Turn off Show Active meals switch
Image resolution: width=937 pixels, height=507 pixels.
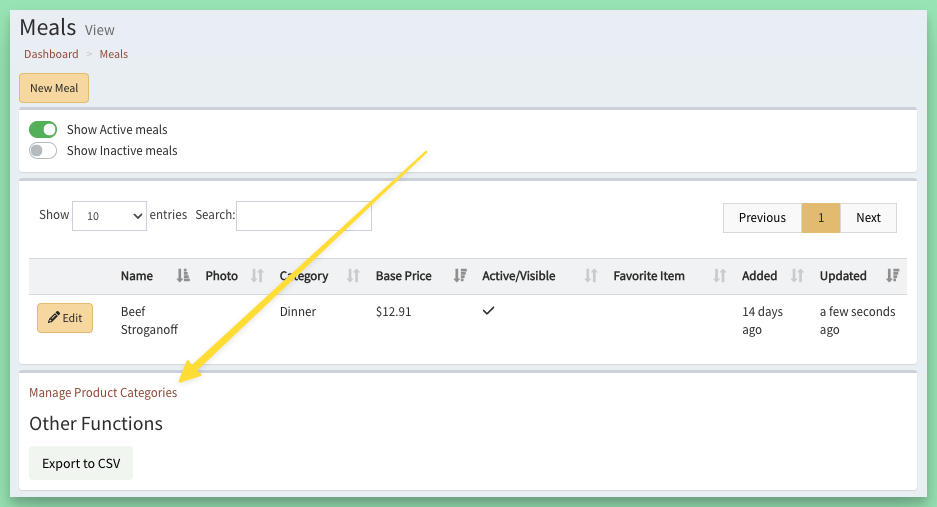tap(43, 129)
